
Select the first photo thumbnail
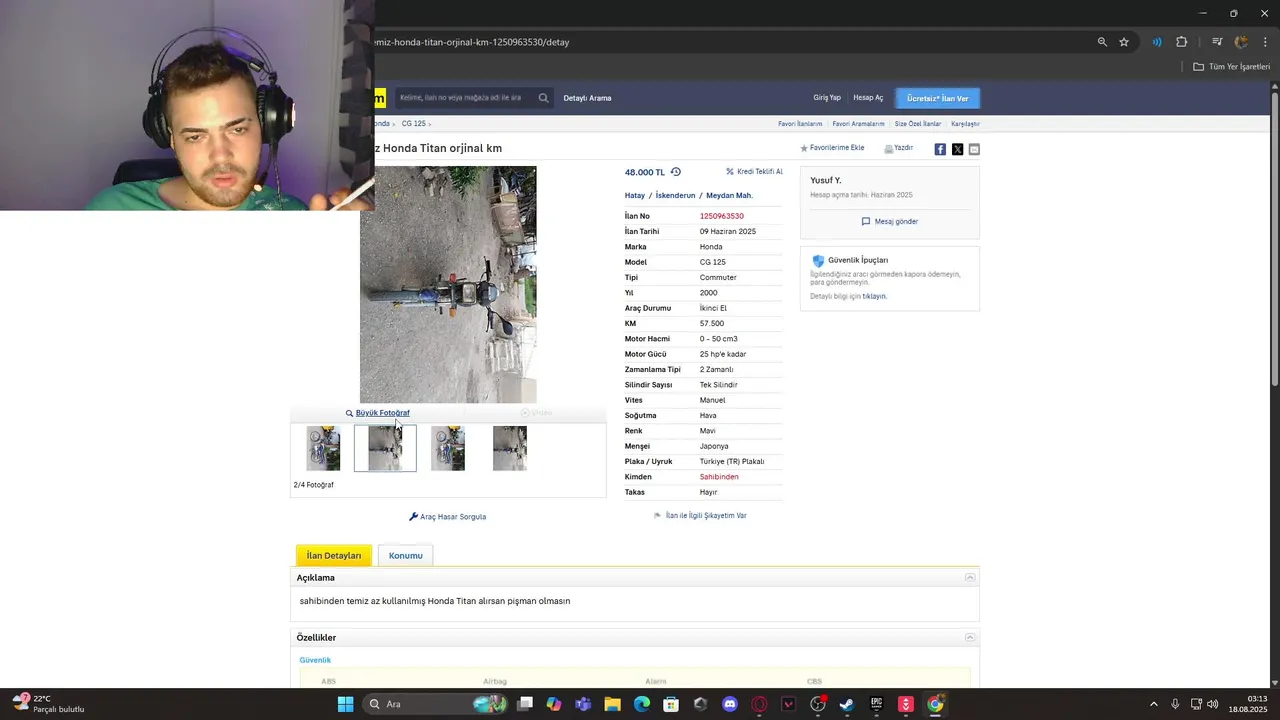point(323,448)
